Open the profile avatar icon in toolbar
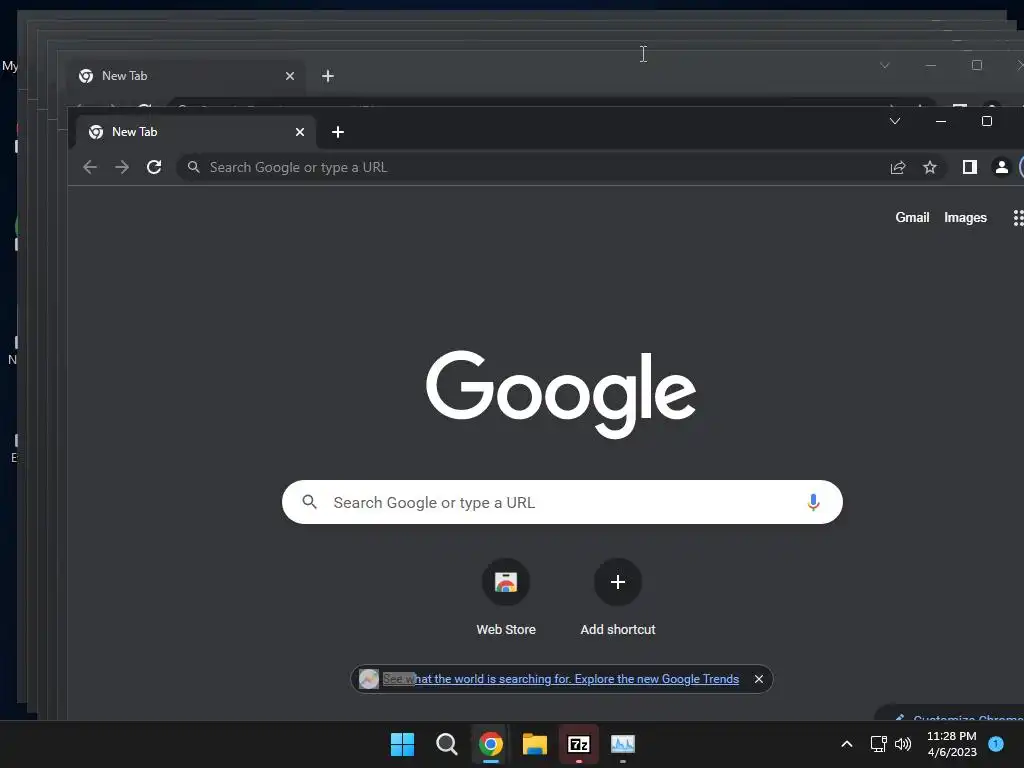 1001,167
